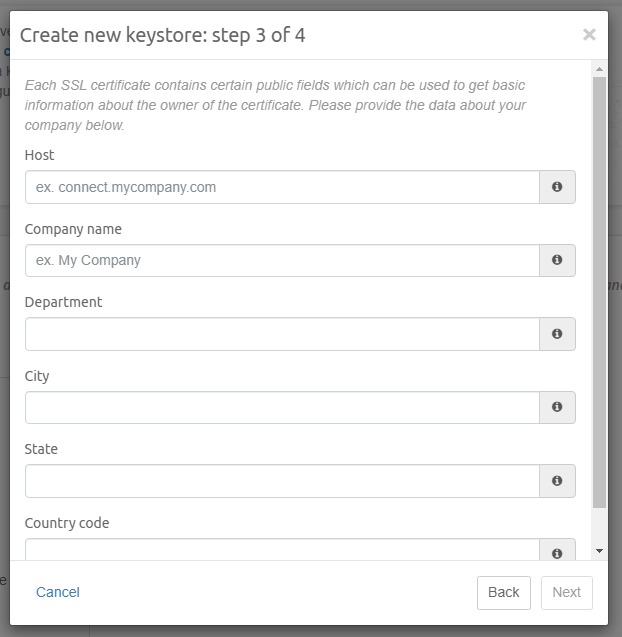The image size is (622, 637).
Task: Click the info icon beside Company name
Action: [557, 260]
